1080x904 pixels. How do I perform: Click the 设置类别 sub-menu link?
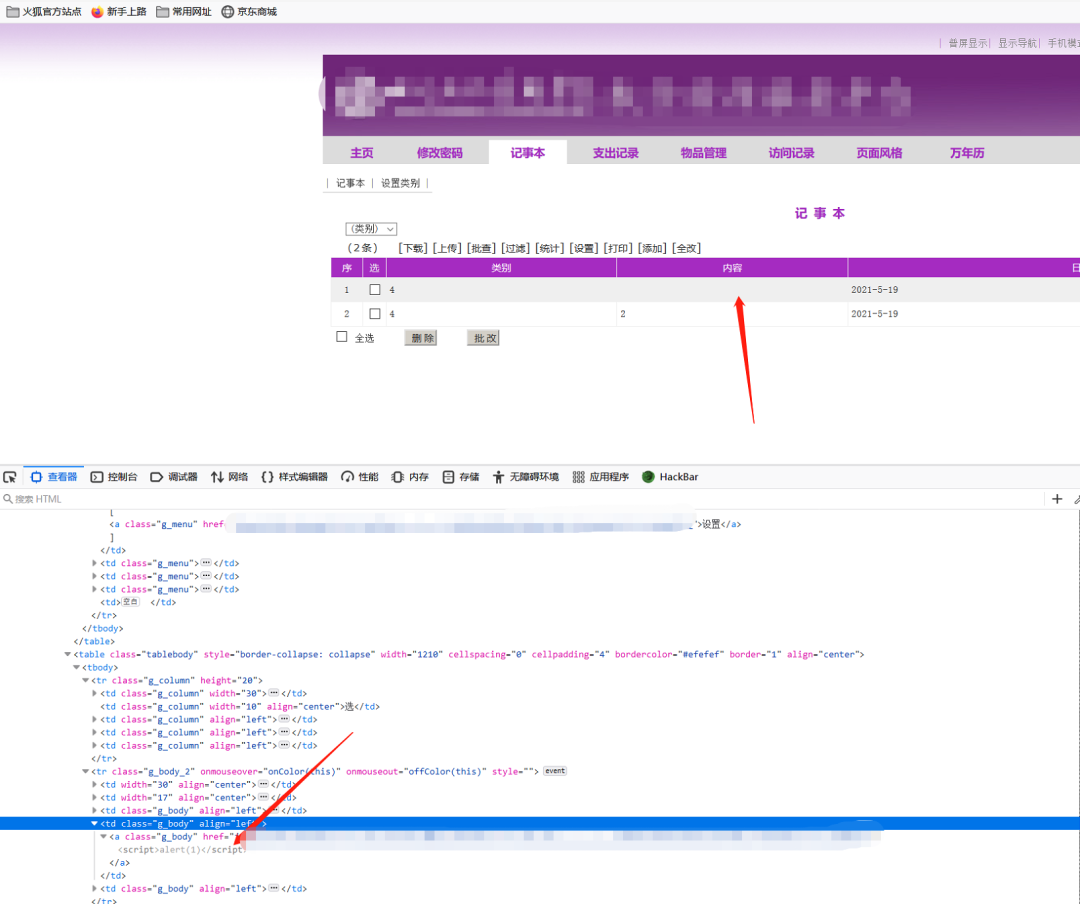(x=400, y=183)
